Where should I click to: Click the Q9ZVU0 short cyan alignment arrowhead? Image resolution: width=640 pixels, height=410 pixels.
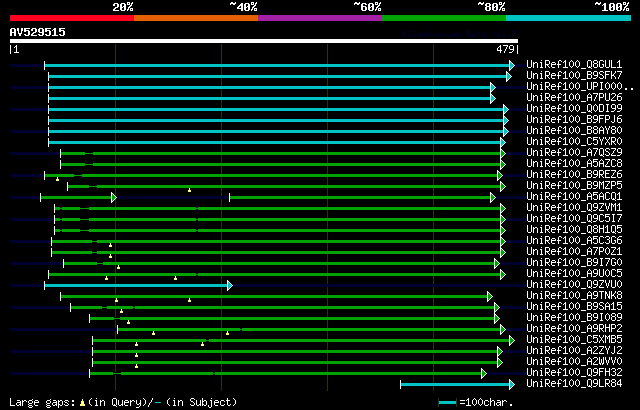point(230,286)
